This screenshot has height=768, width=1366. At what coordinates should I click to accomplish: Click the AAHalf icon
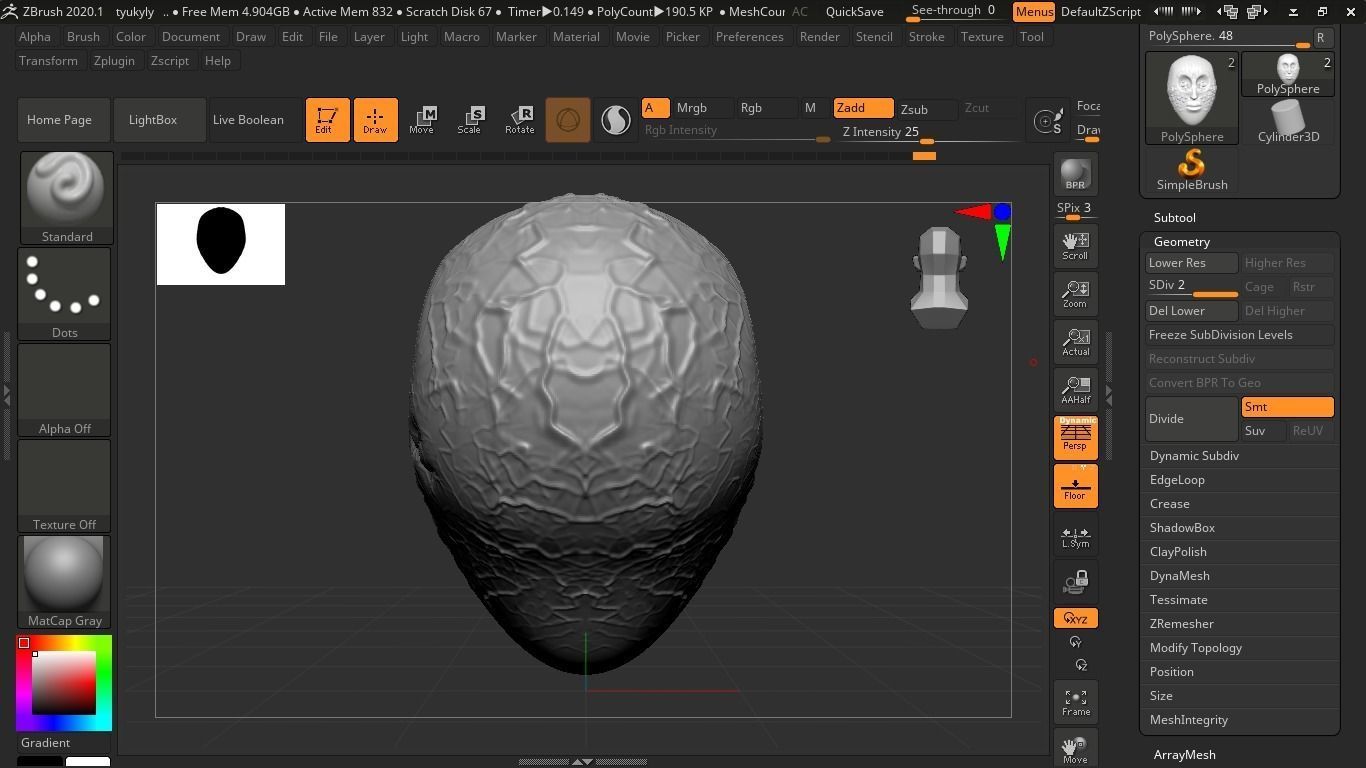[x=1075, y=390]
